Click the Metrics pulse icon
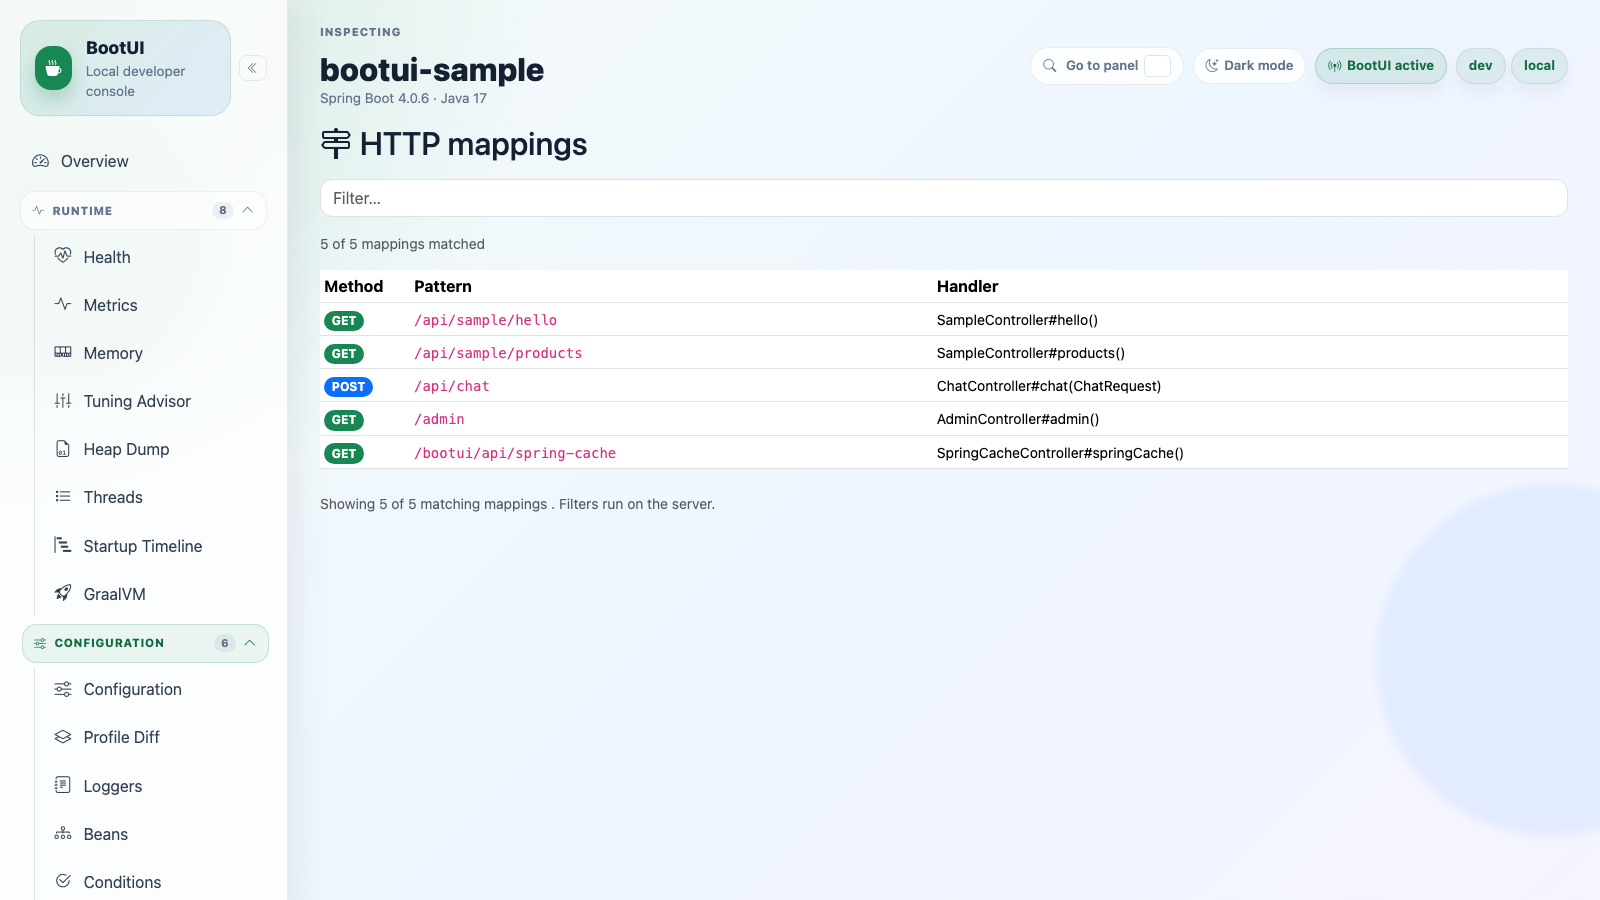This screenshot has width=1600, height=900. [63, 304]
